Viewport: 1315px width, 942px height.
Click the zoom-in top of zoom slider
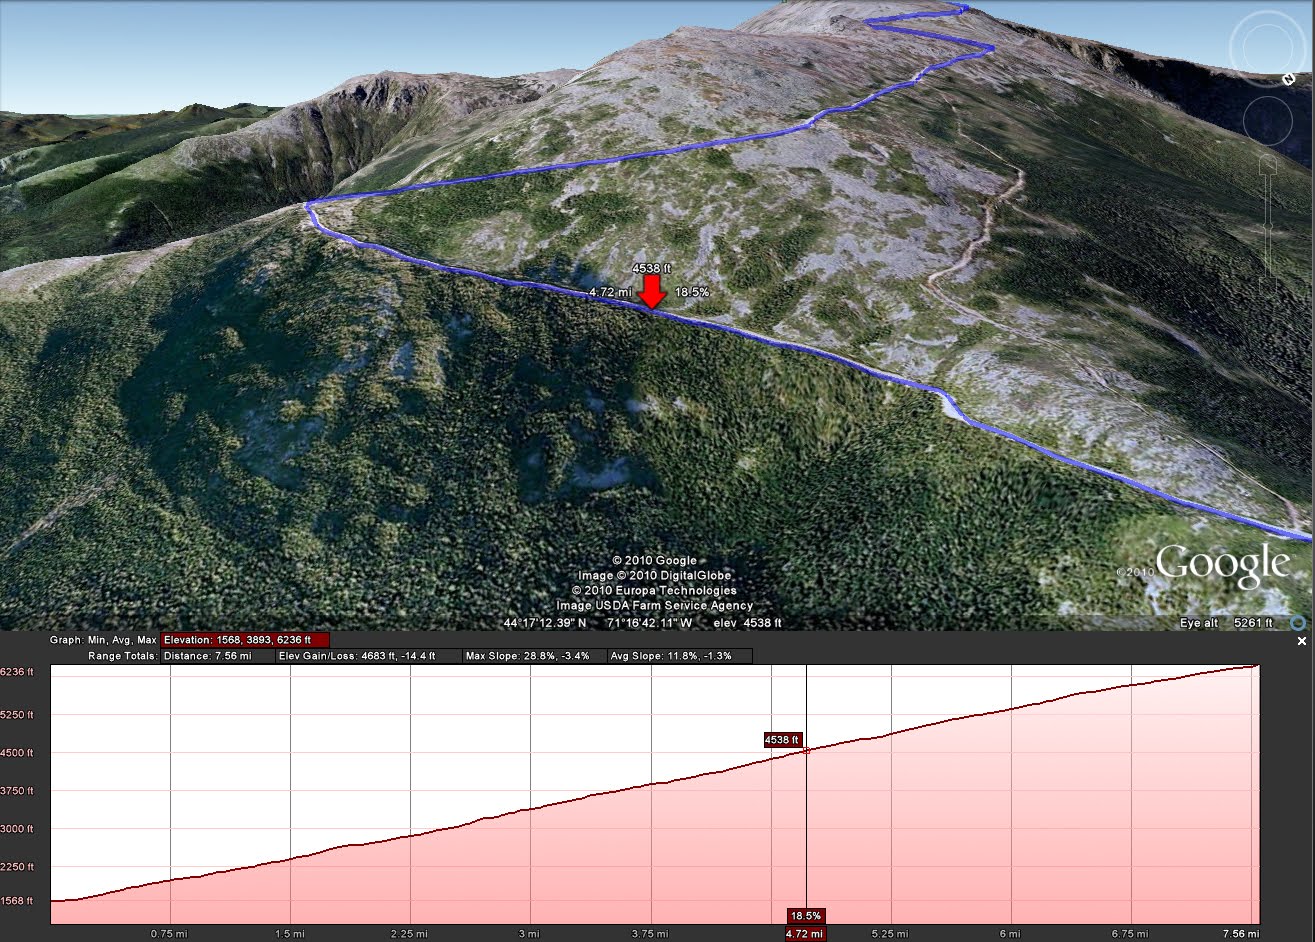click(1268, 163)
